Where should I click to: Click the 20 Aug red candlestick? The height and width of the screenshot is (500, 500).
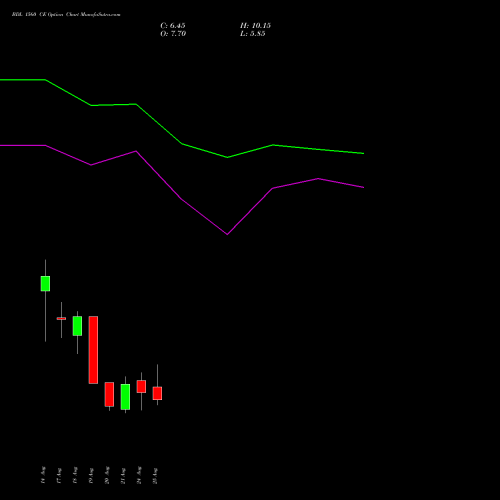point(109,394)
